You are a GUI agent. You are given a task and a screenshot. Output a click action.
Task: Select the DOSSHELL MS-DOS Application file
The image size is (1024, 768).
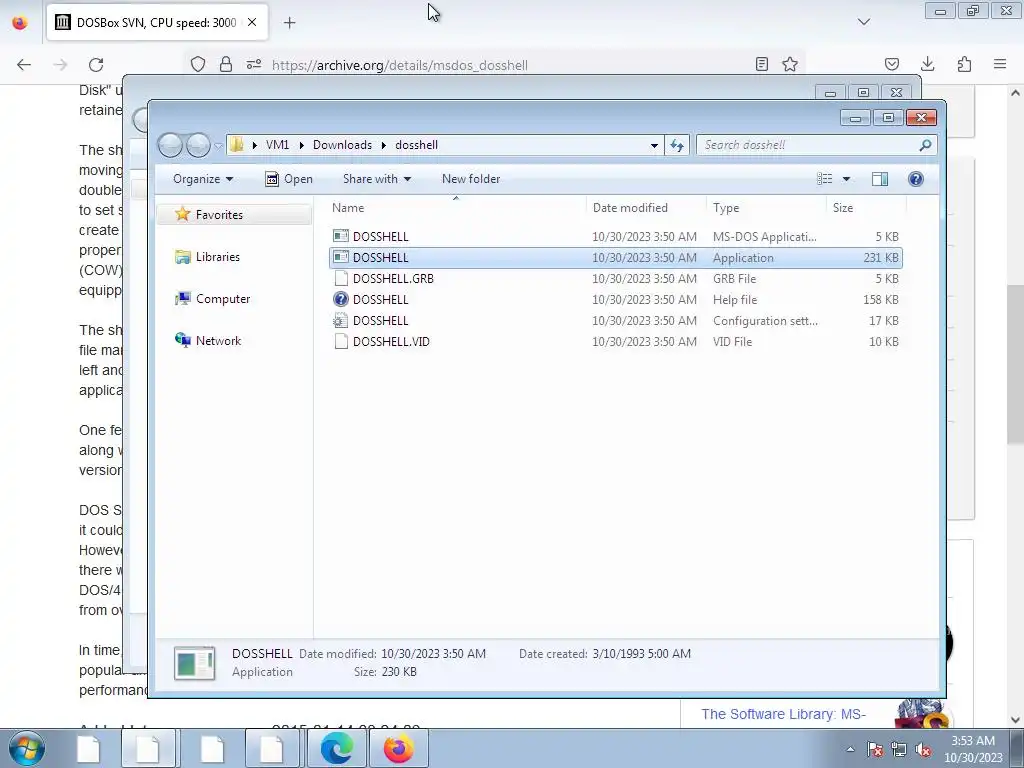click(616, 236)
